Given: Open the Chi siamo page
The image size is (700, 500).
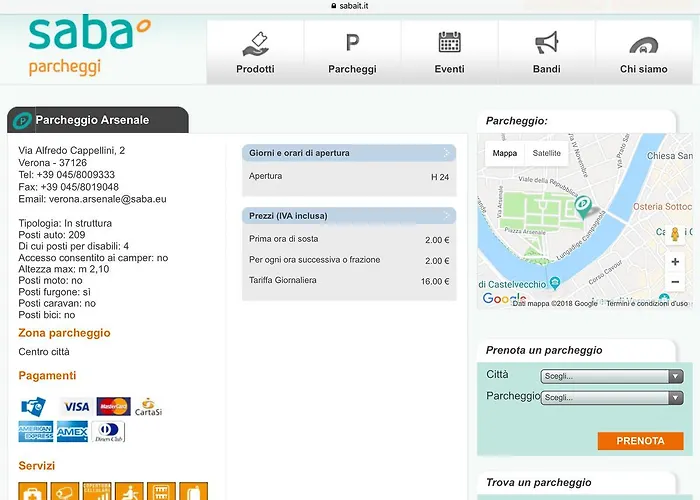Looking at the screenshot, I should [x=644, y=53].
